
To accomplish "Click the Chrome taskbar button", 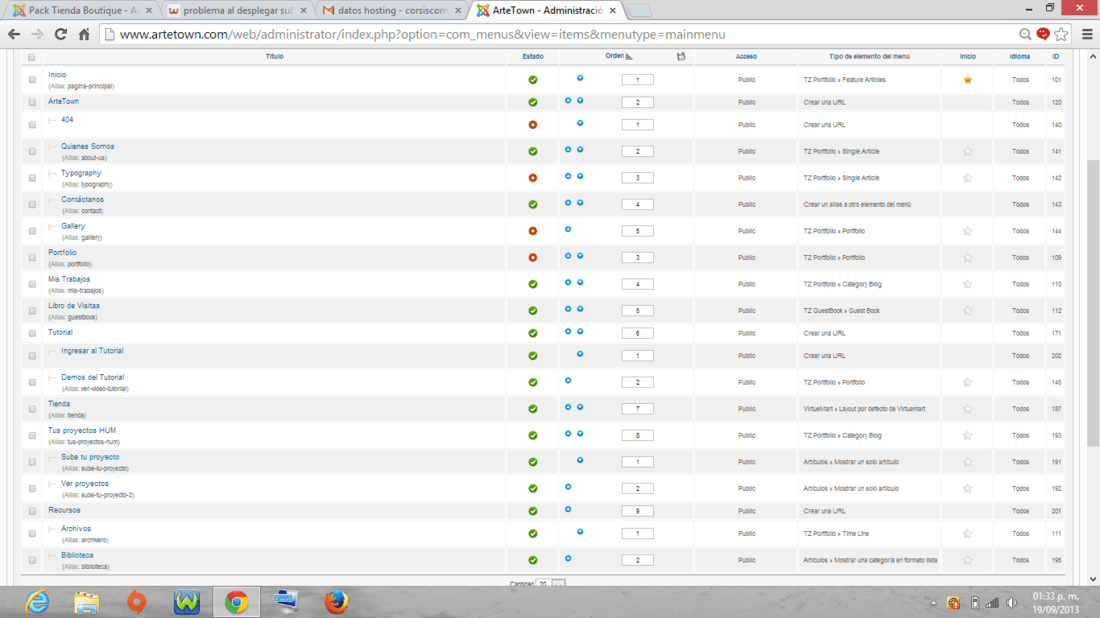I will point(236,602).
